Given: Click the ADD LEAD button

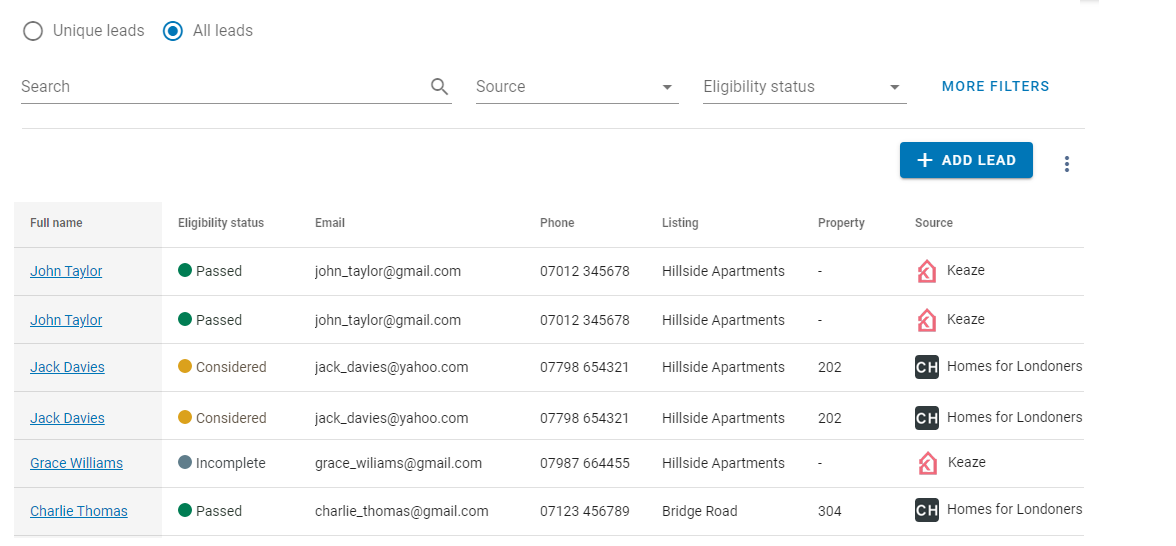Looking at the screenshot, I should point(966,160).
